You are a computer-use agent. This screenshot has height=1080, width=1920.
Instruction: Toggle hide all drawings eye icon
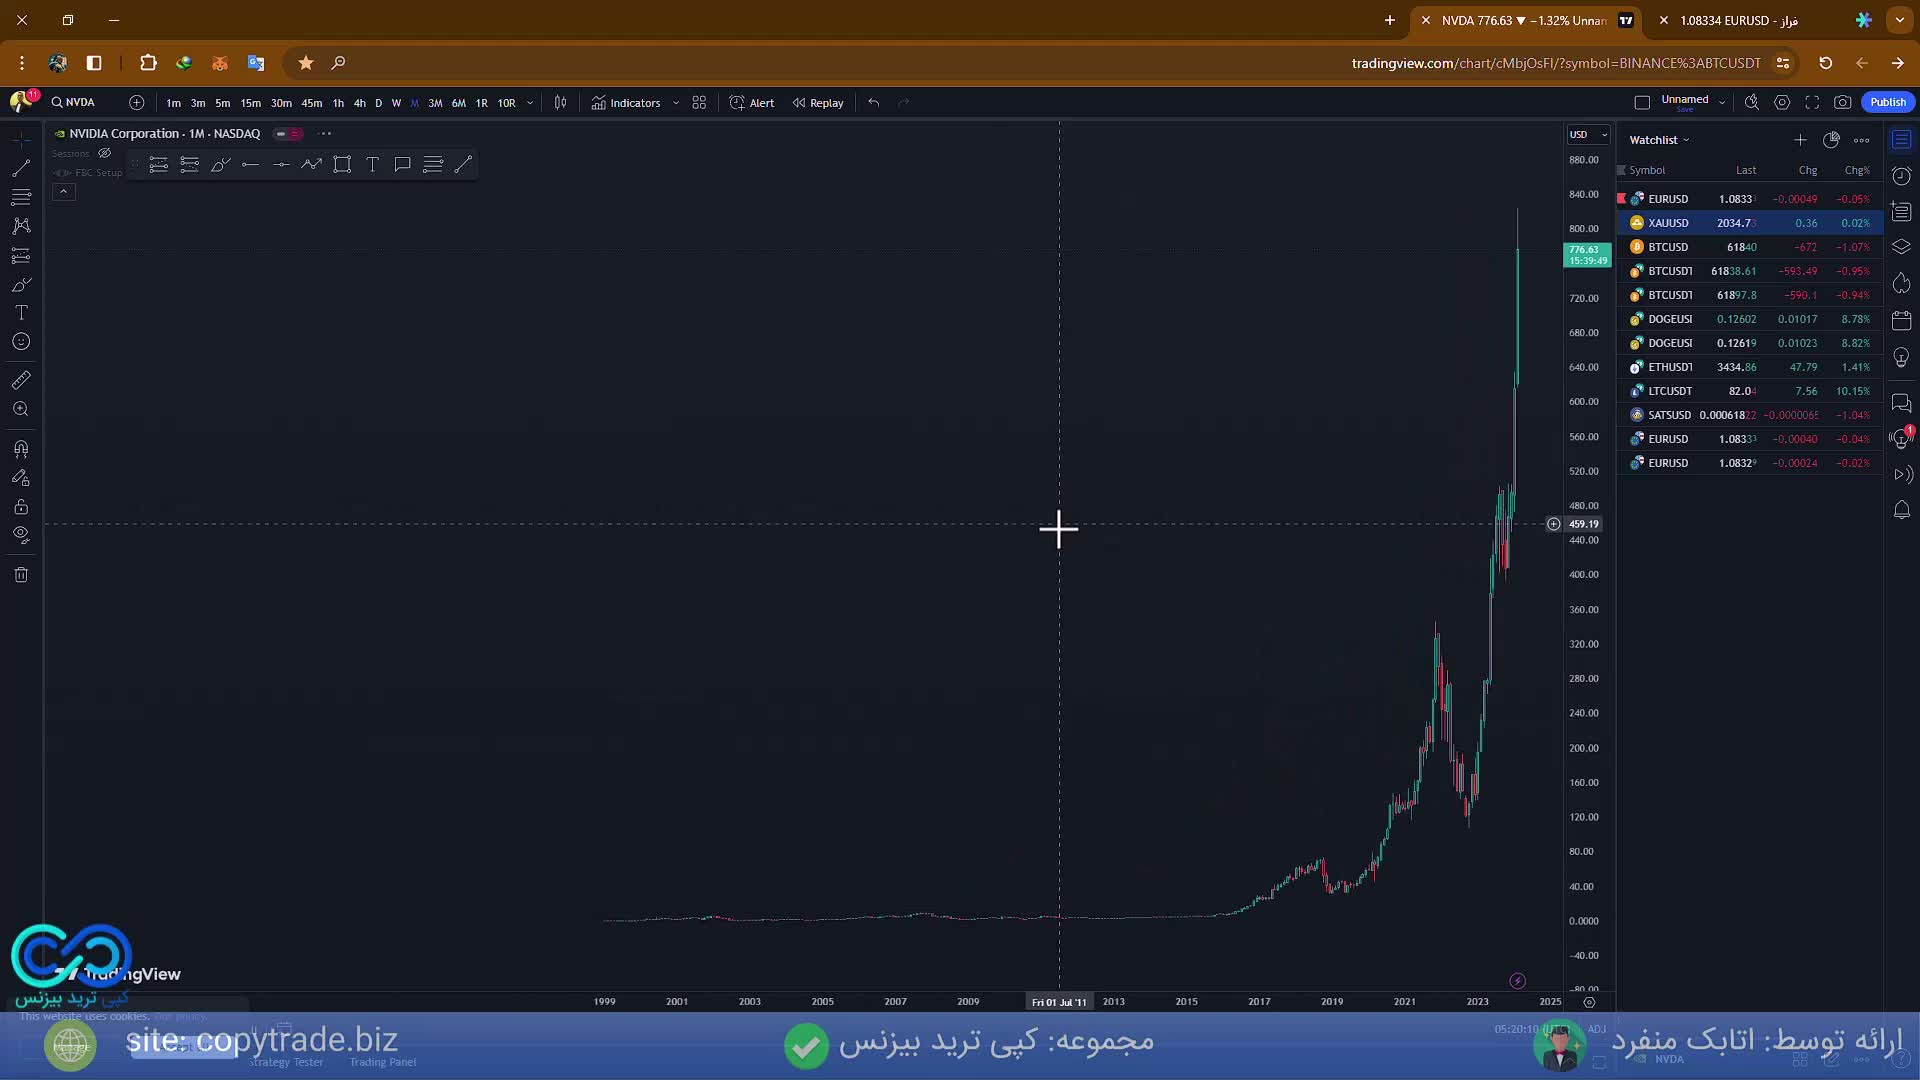(21, 535)
